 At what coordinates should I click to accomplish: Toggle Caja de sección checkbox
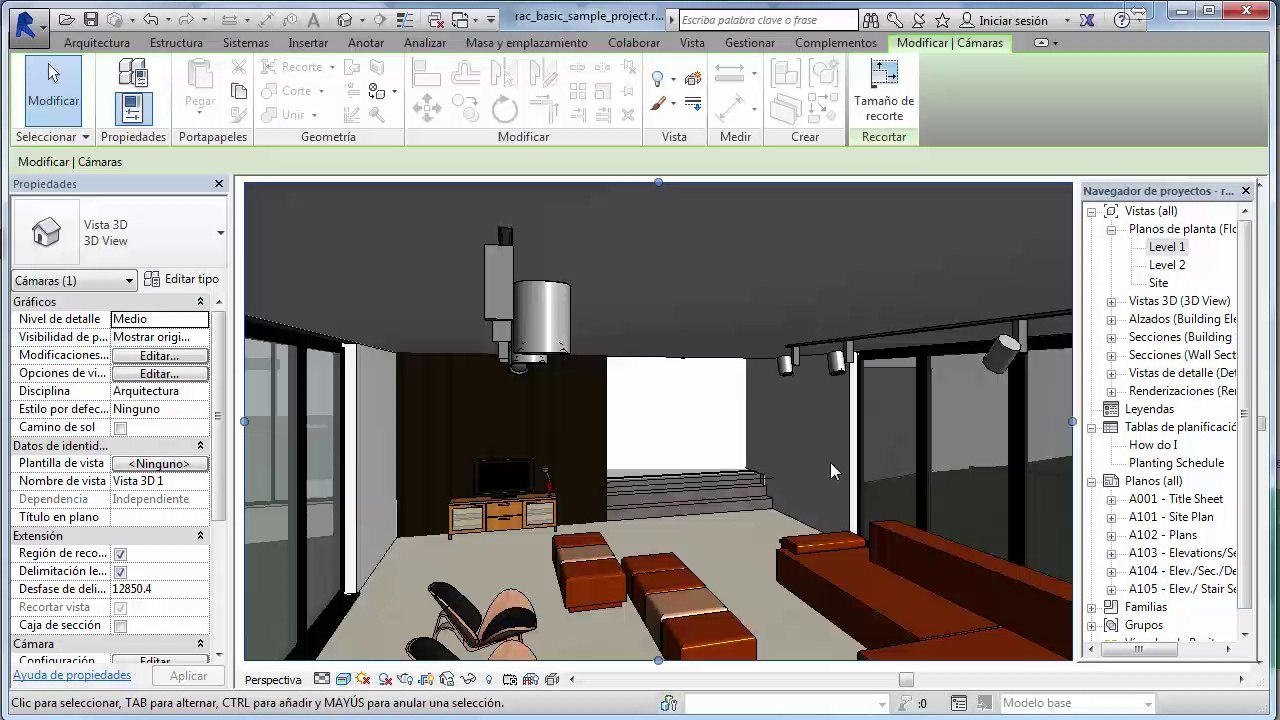tap(120, 626)
